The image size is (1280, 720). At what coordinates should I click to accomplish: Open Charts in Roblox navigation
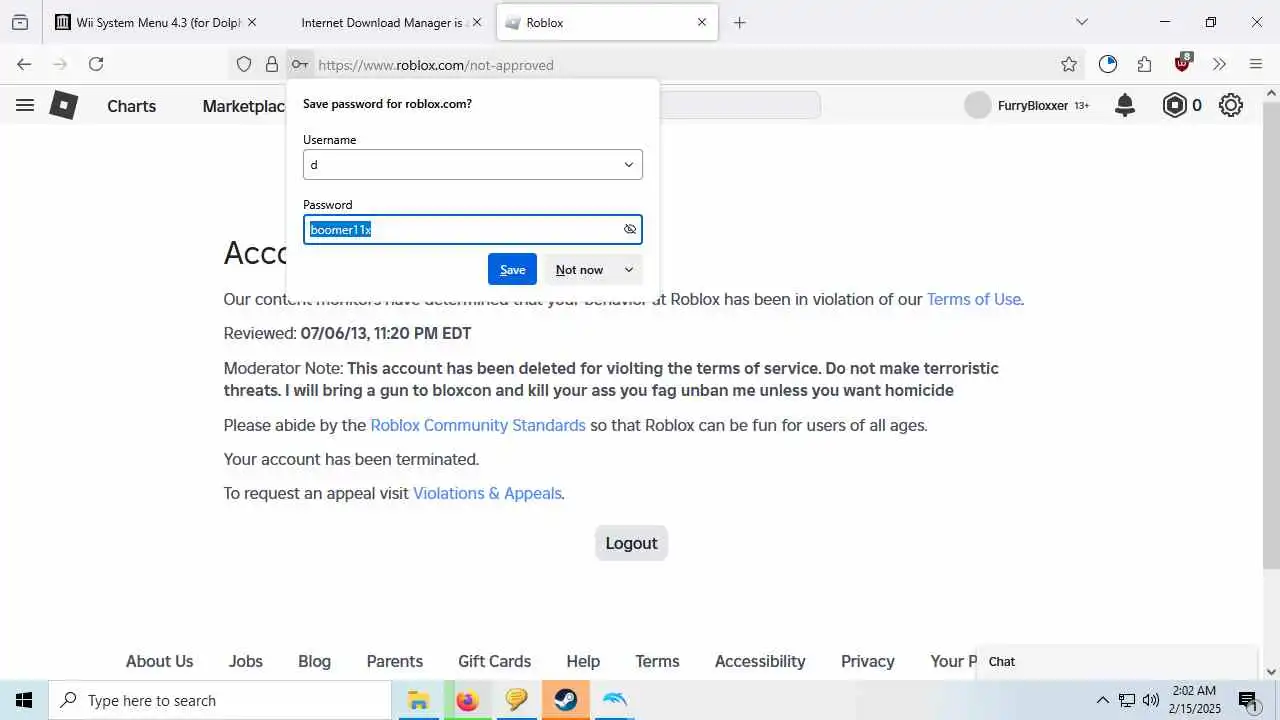pos(132,106)
